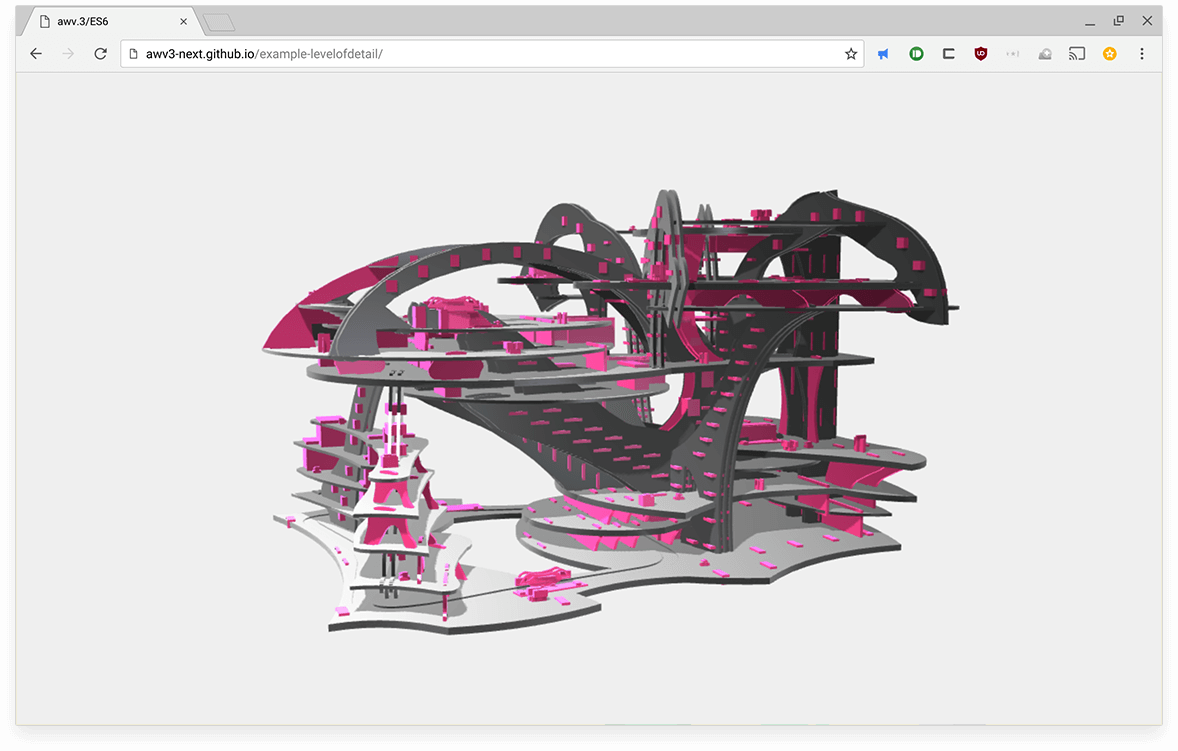The width and height of the screenshot is (1178, 751).
Task: Cast this tab using the Cast icon
Action: (1077, 54)
